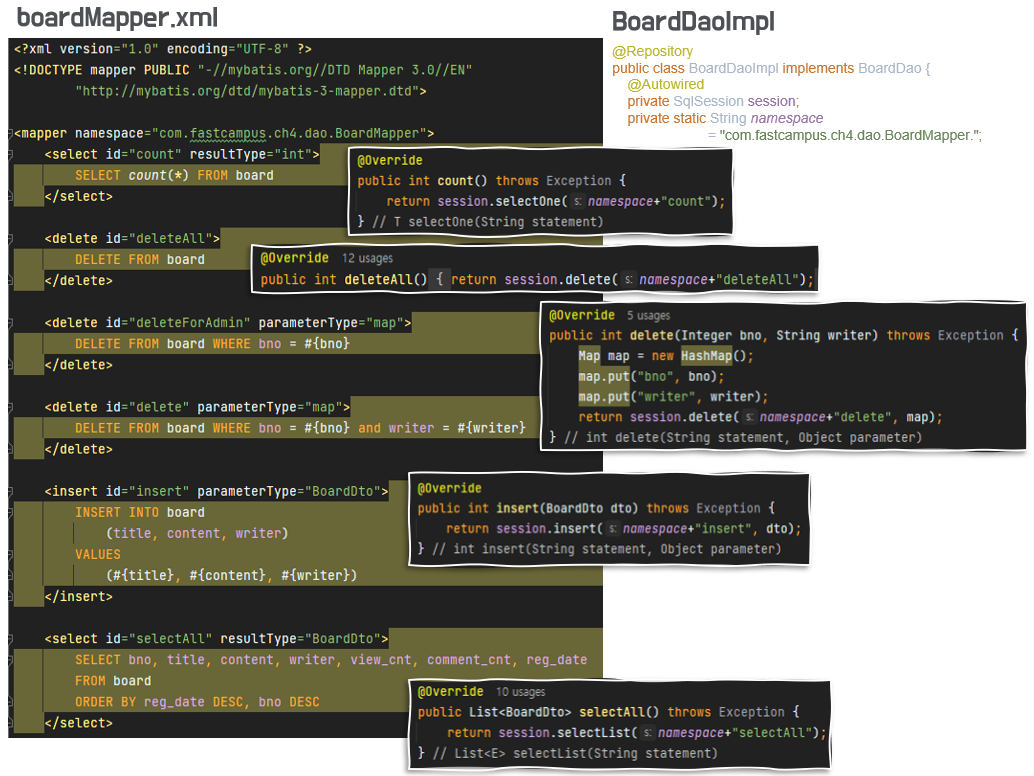Click the '// List<E> selectList(String statement)' comment

[x=575, y=754]
